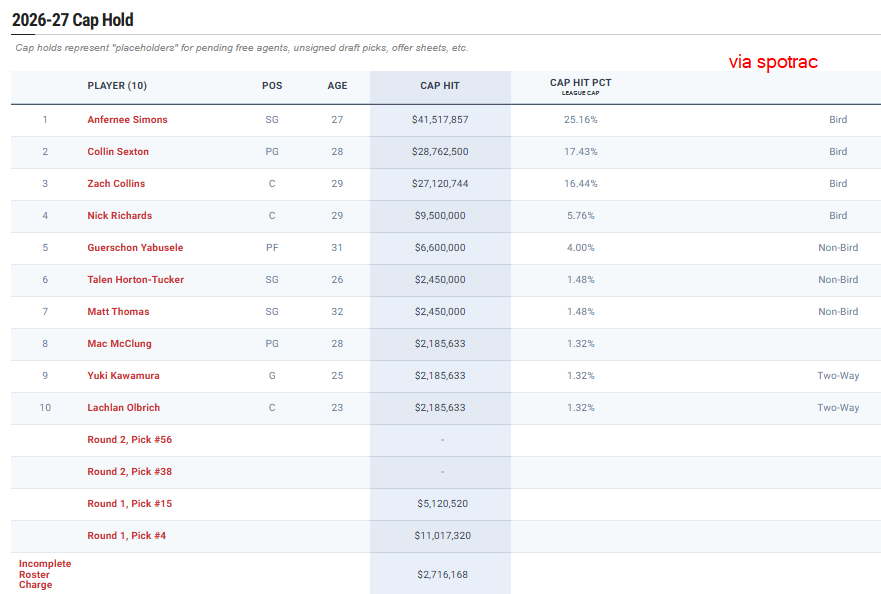Sort by POS column header
The height and width of the screenshot is (594, 881).
pos(272,86)
